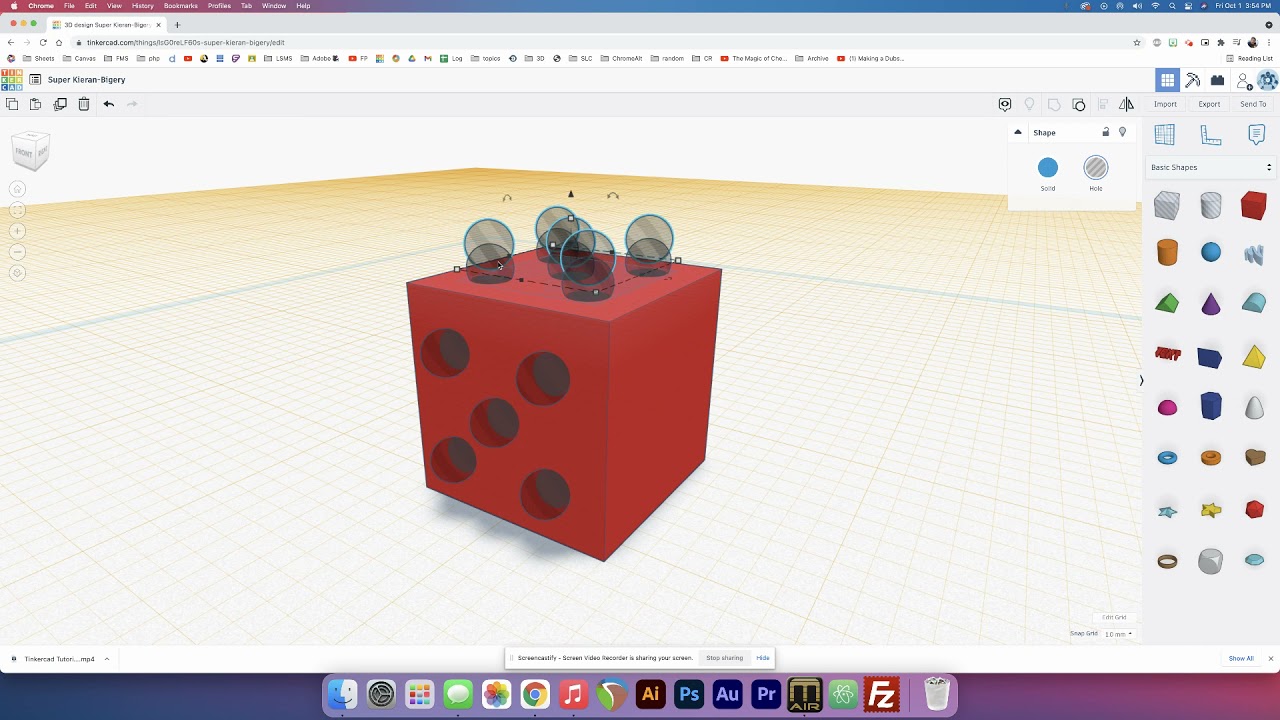Open Bricks mode icon

click(x=1217, y=80)
